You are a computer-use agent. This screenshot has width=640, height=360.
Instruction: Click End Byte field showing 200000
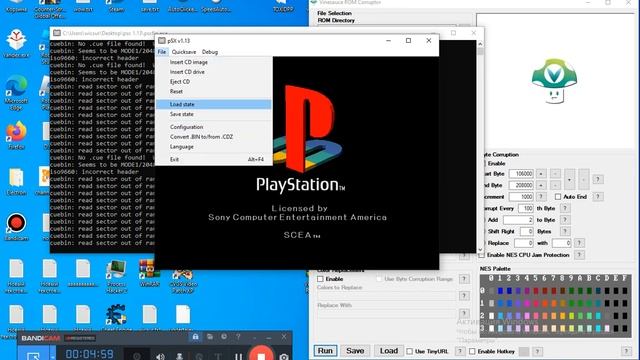pyautogui.click(x=521, y=185)
